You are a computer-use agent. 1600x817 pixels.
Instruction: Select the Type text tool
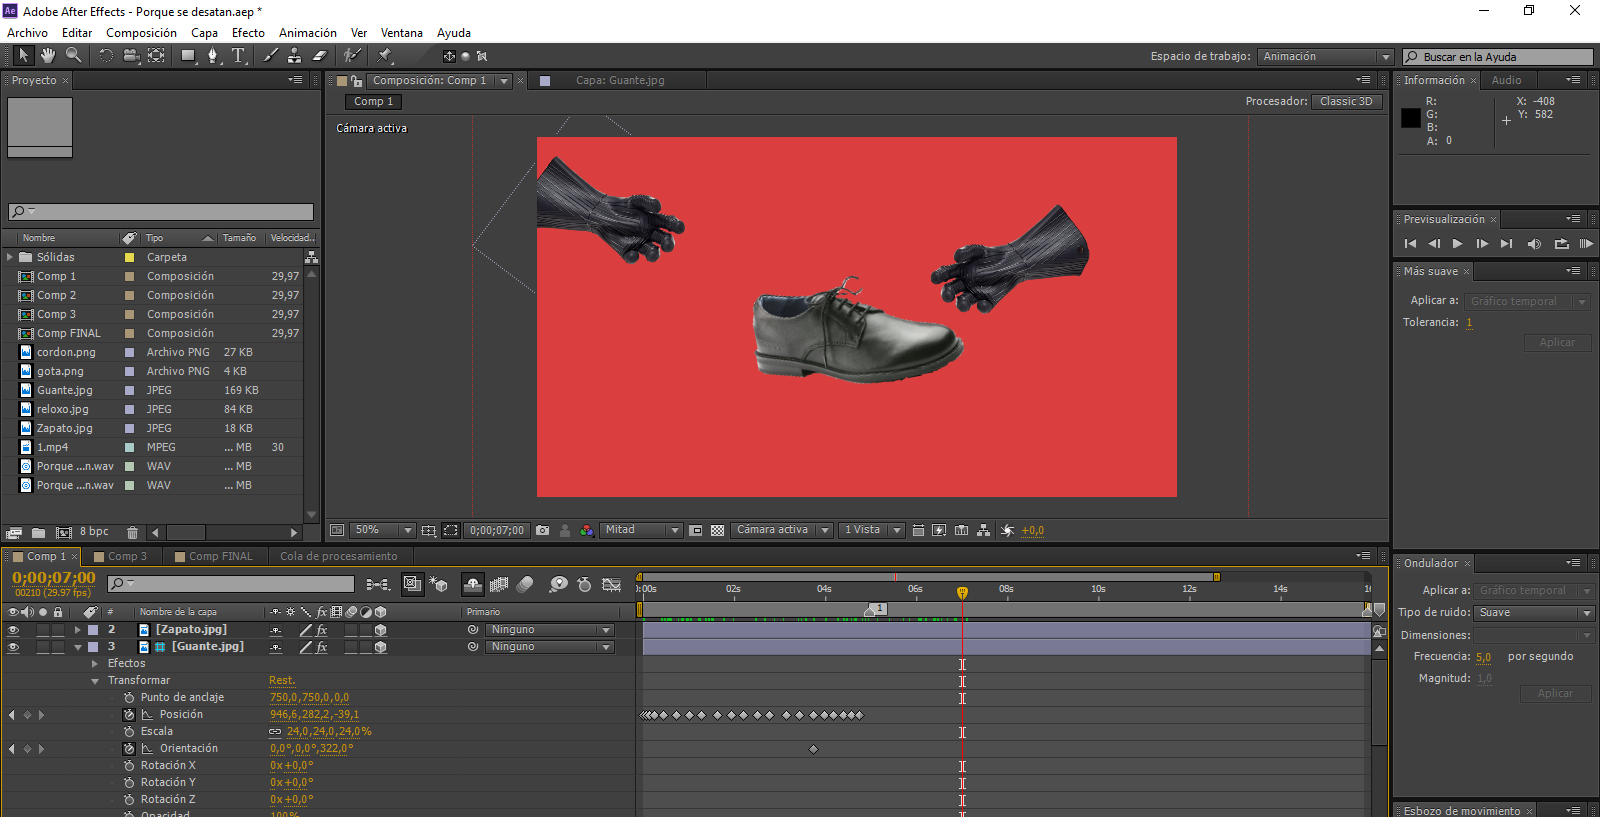[x=238, y=56]
